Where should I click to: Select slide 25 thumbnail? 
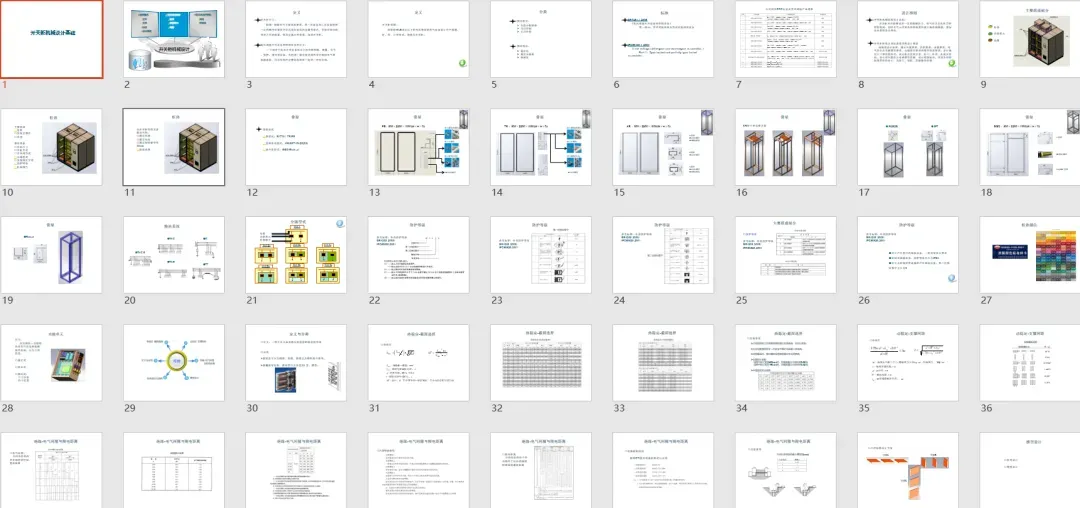click(x=786, y=255)
